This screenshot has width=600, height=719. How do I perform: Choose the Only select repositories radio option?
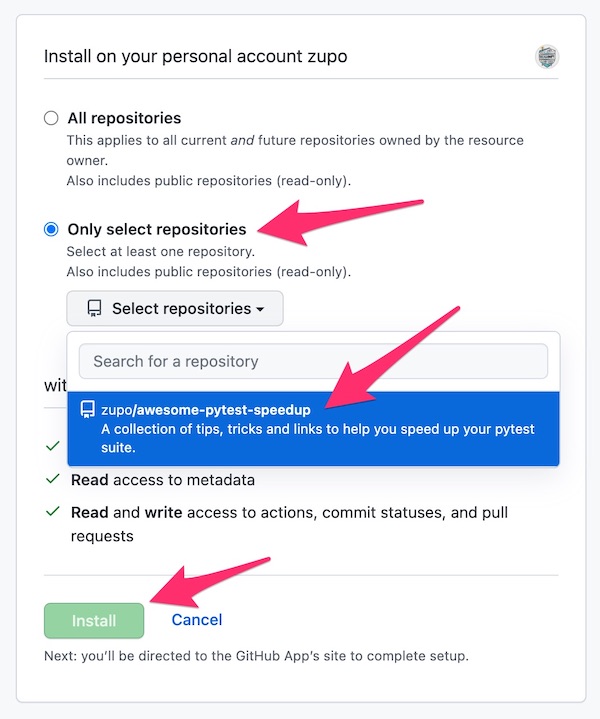(x=51, y=230)
